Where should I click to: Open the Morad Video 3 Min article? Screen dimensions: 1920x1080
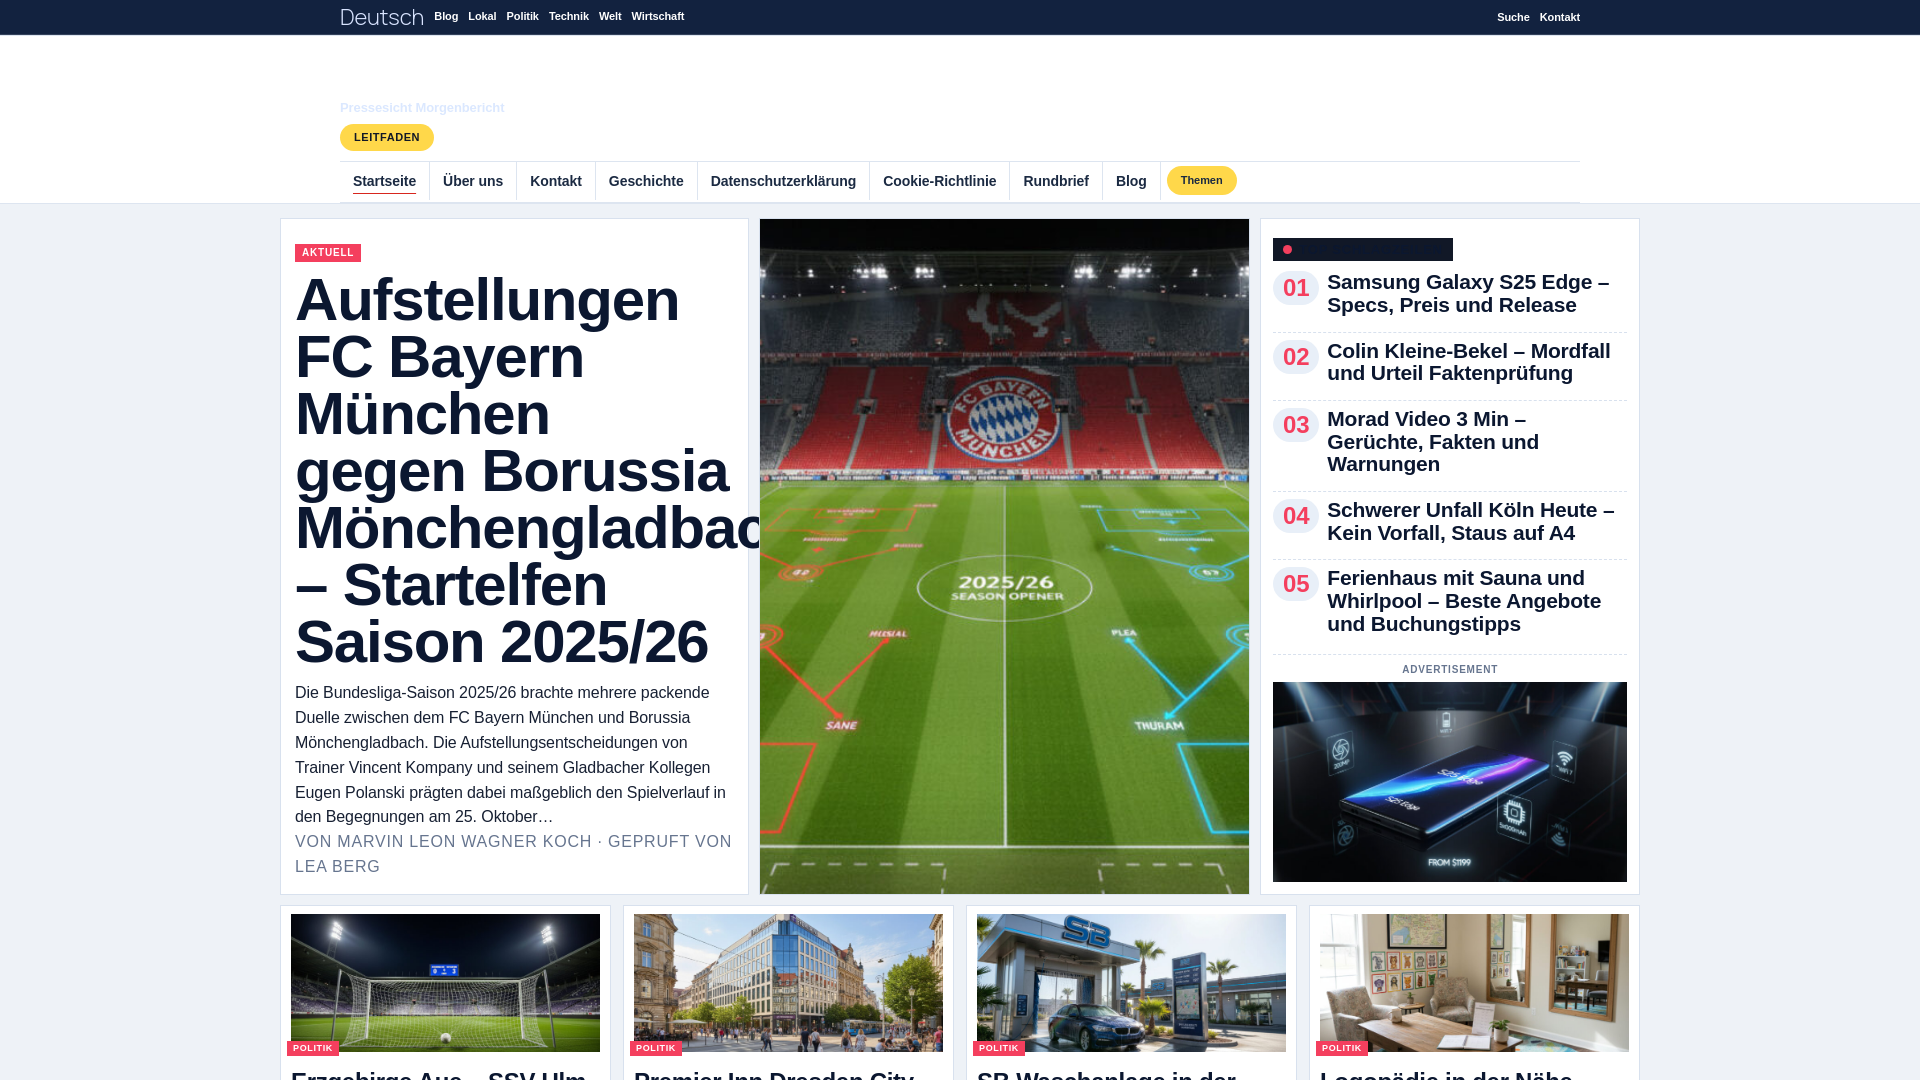coord(1433,442)
